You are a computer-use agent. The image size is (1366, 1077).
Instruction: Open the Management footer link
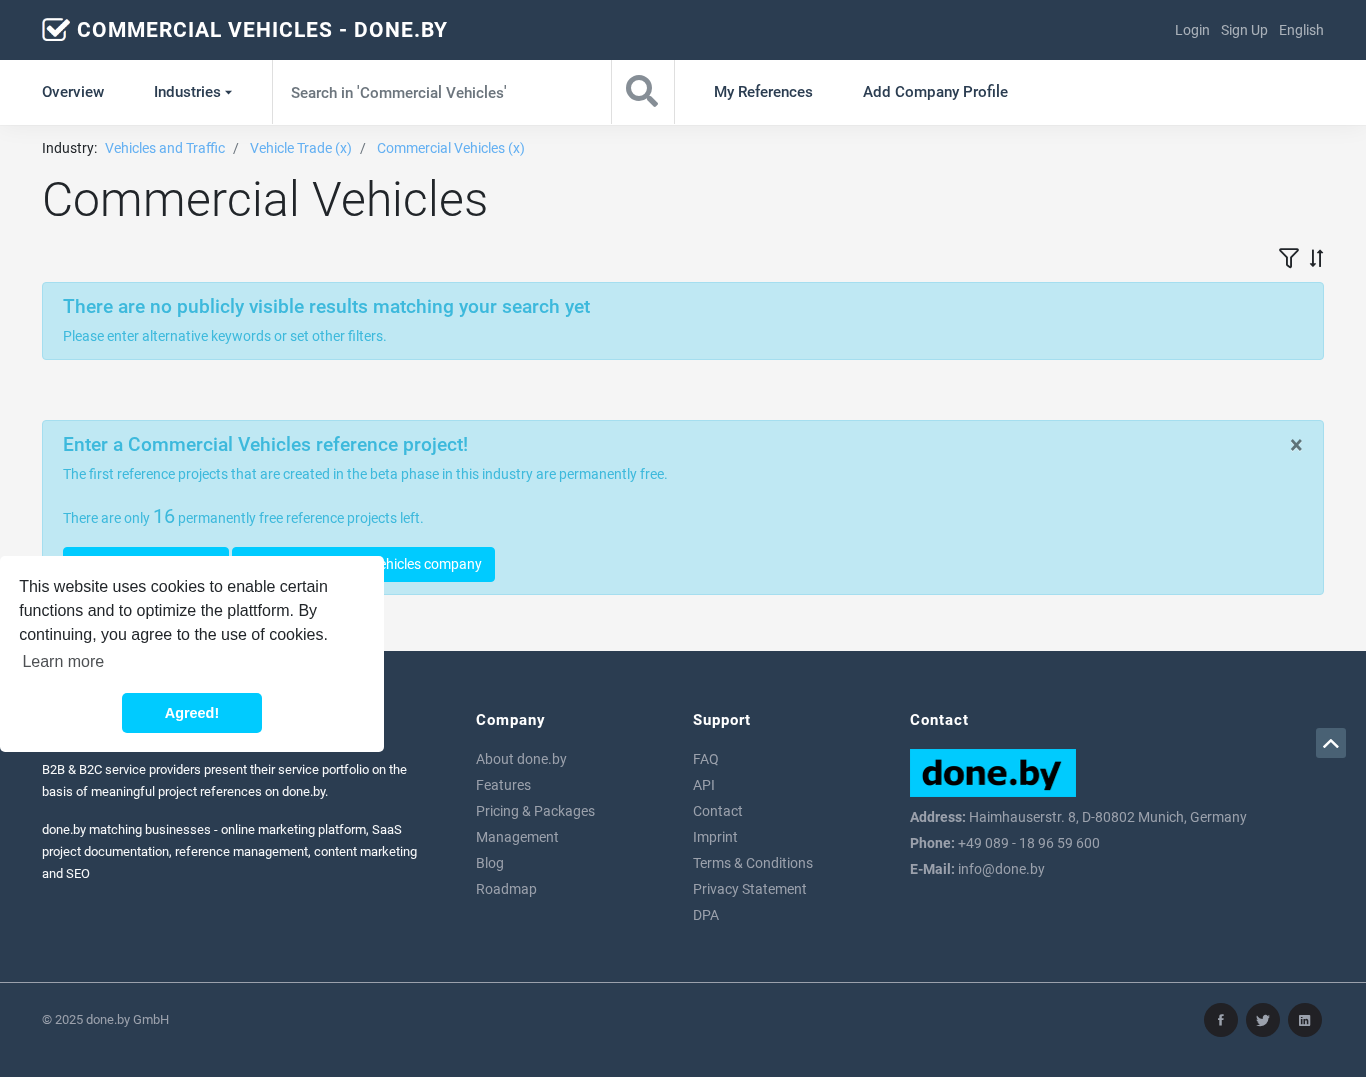517,837
